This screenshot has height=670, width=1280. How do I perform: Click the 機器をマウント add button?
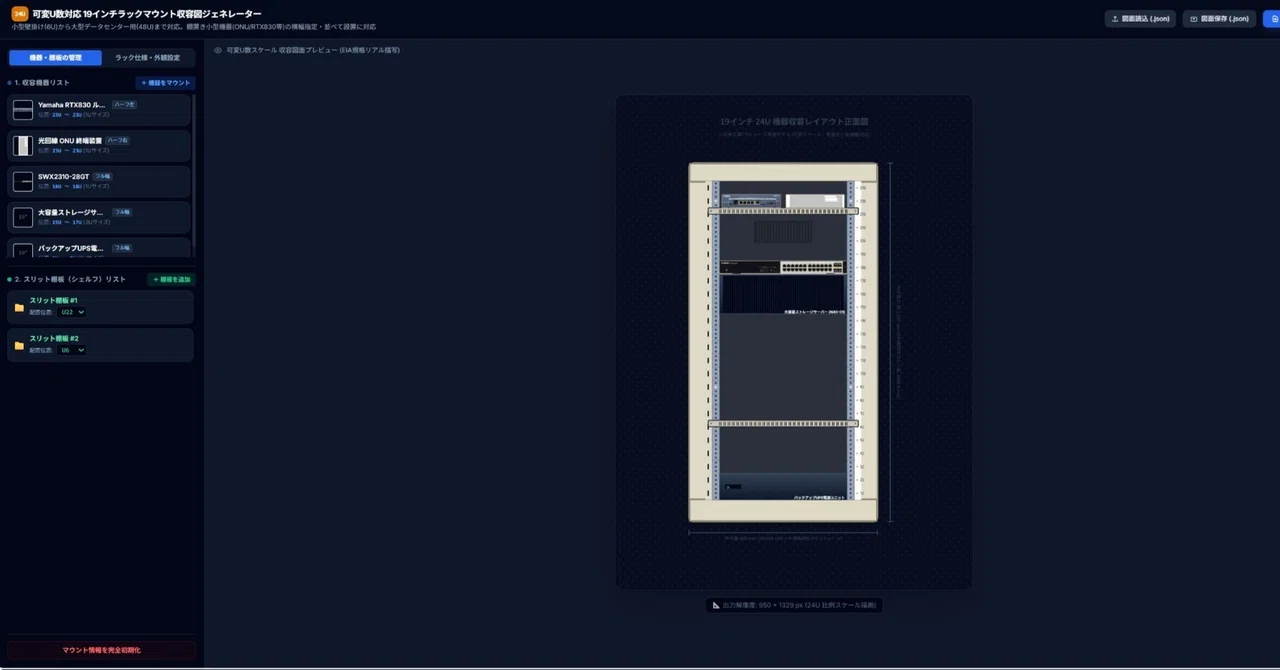[165, 83]
